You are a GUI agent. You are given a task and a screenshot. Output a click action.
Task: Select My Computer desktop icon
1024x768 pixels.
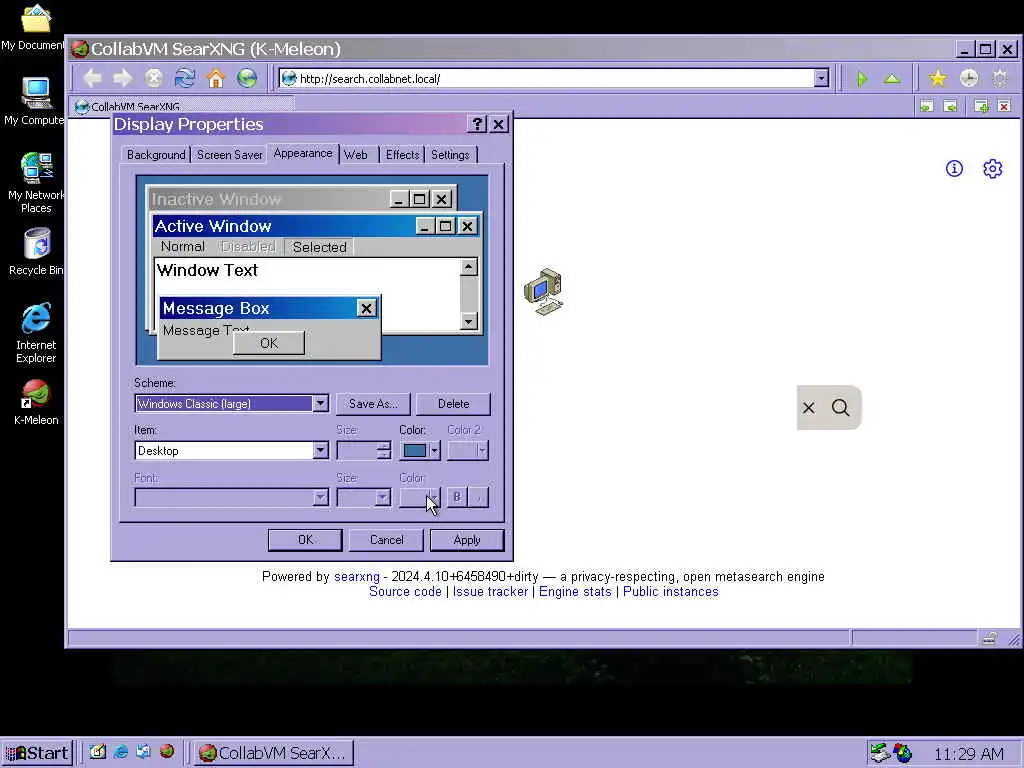click(34, 101)
